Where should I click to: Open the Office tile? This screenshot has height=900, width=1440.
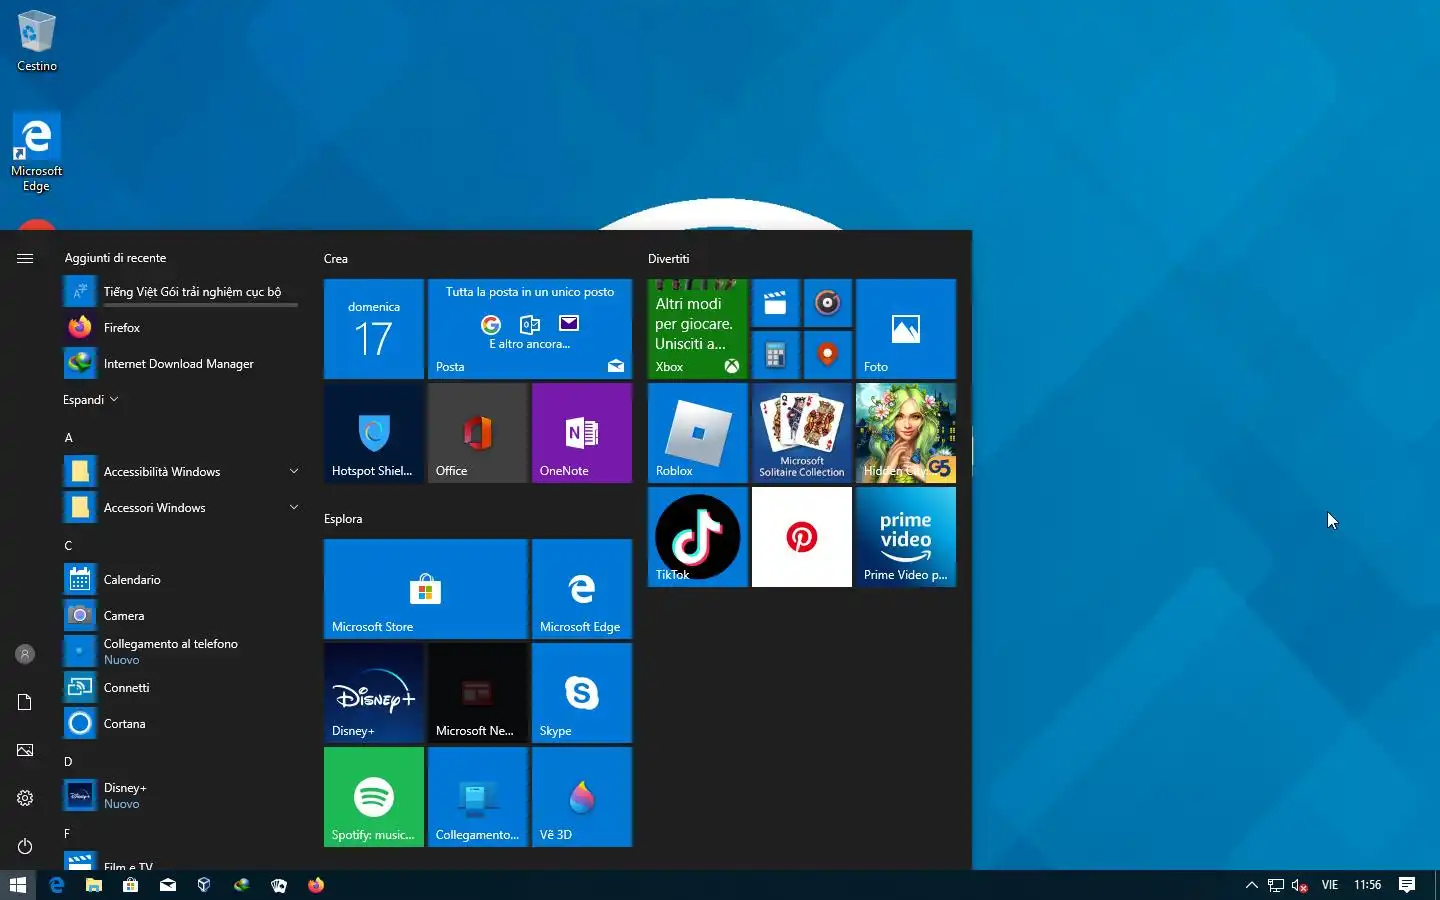click(x=478, y=433)
